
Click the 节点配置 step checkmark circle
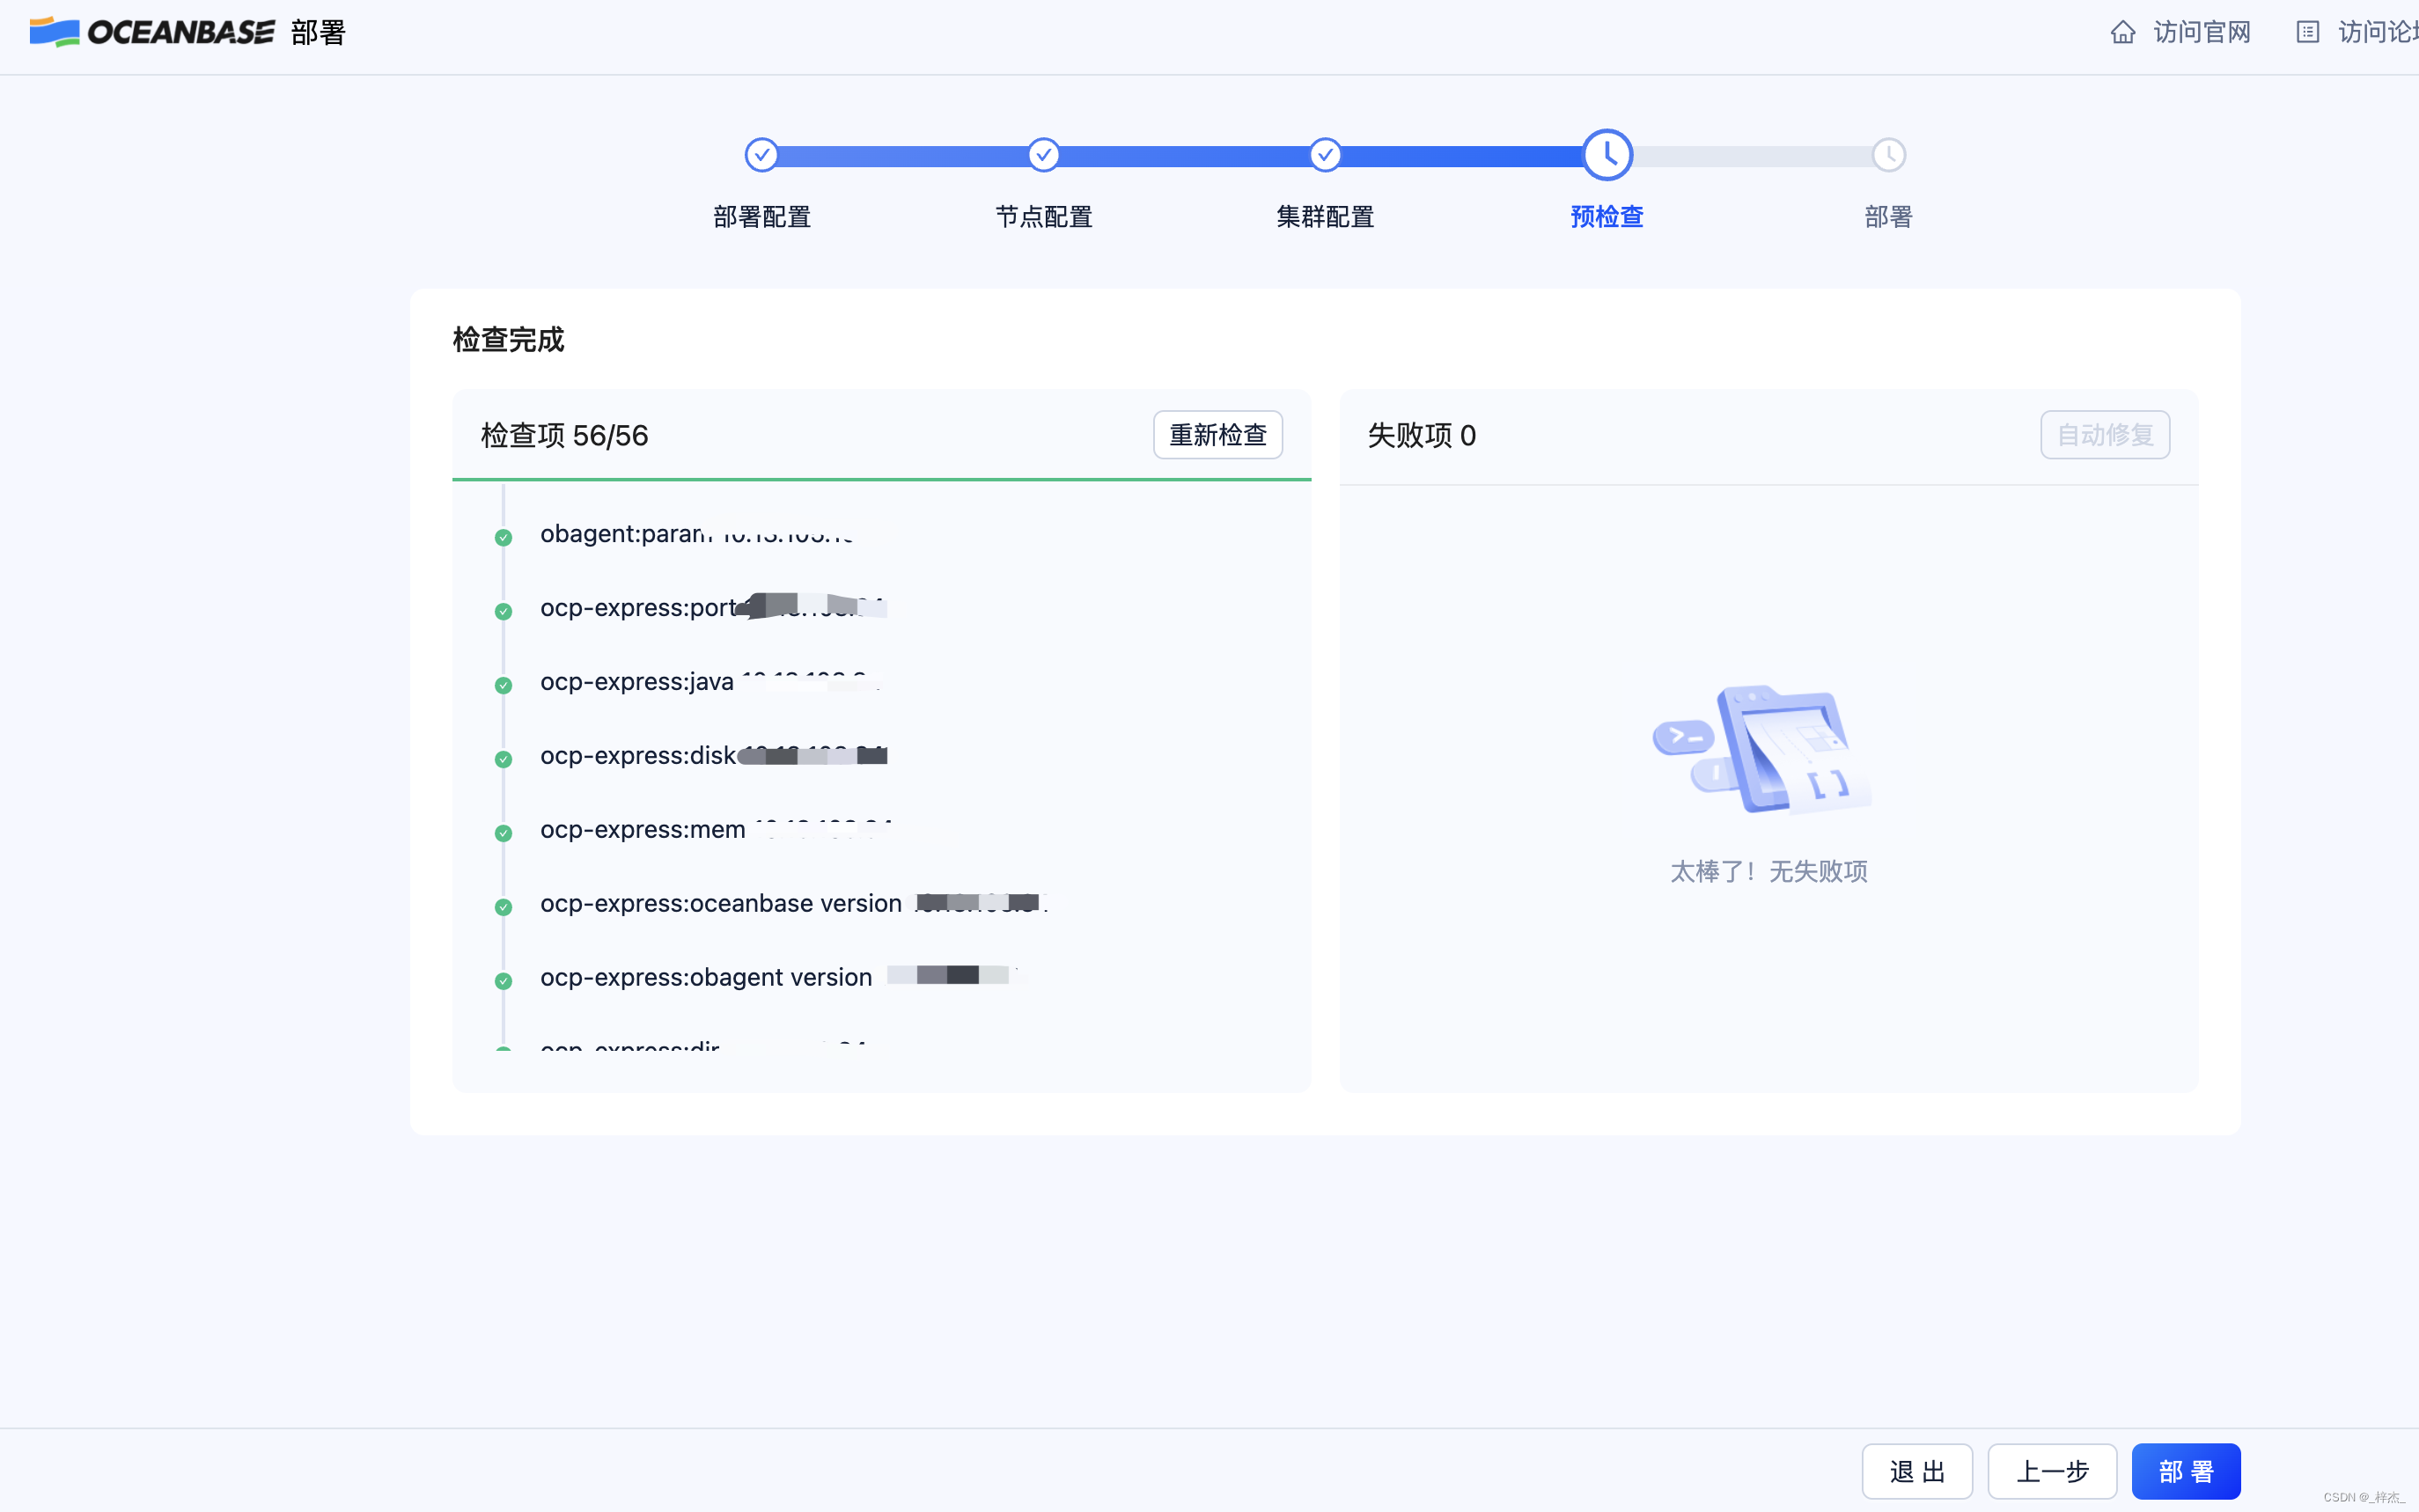point(1043,155)
